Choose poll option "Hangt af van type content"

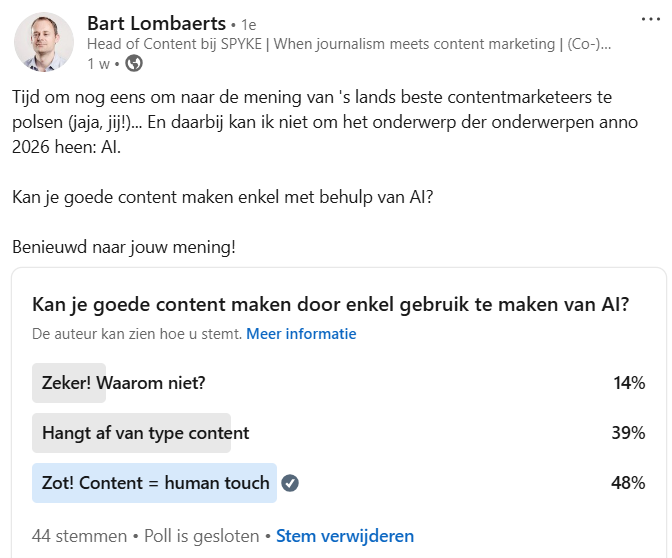[x=146, y=433]
